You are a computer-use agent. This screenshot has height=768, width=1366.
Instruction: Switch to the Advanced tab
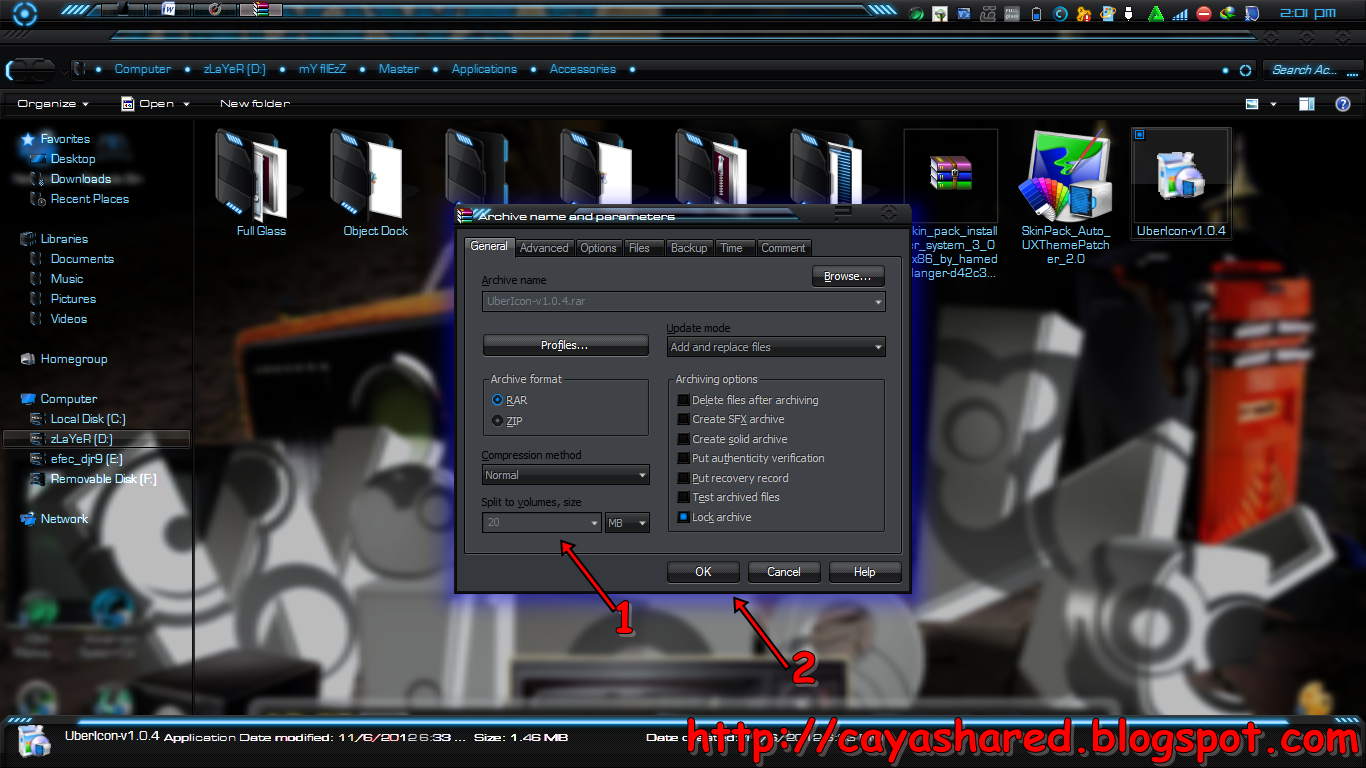[x=544, y=248]
